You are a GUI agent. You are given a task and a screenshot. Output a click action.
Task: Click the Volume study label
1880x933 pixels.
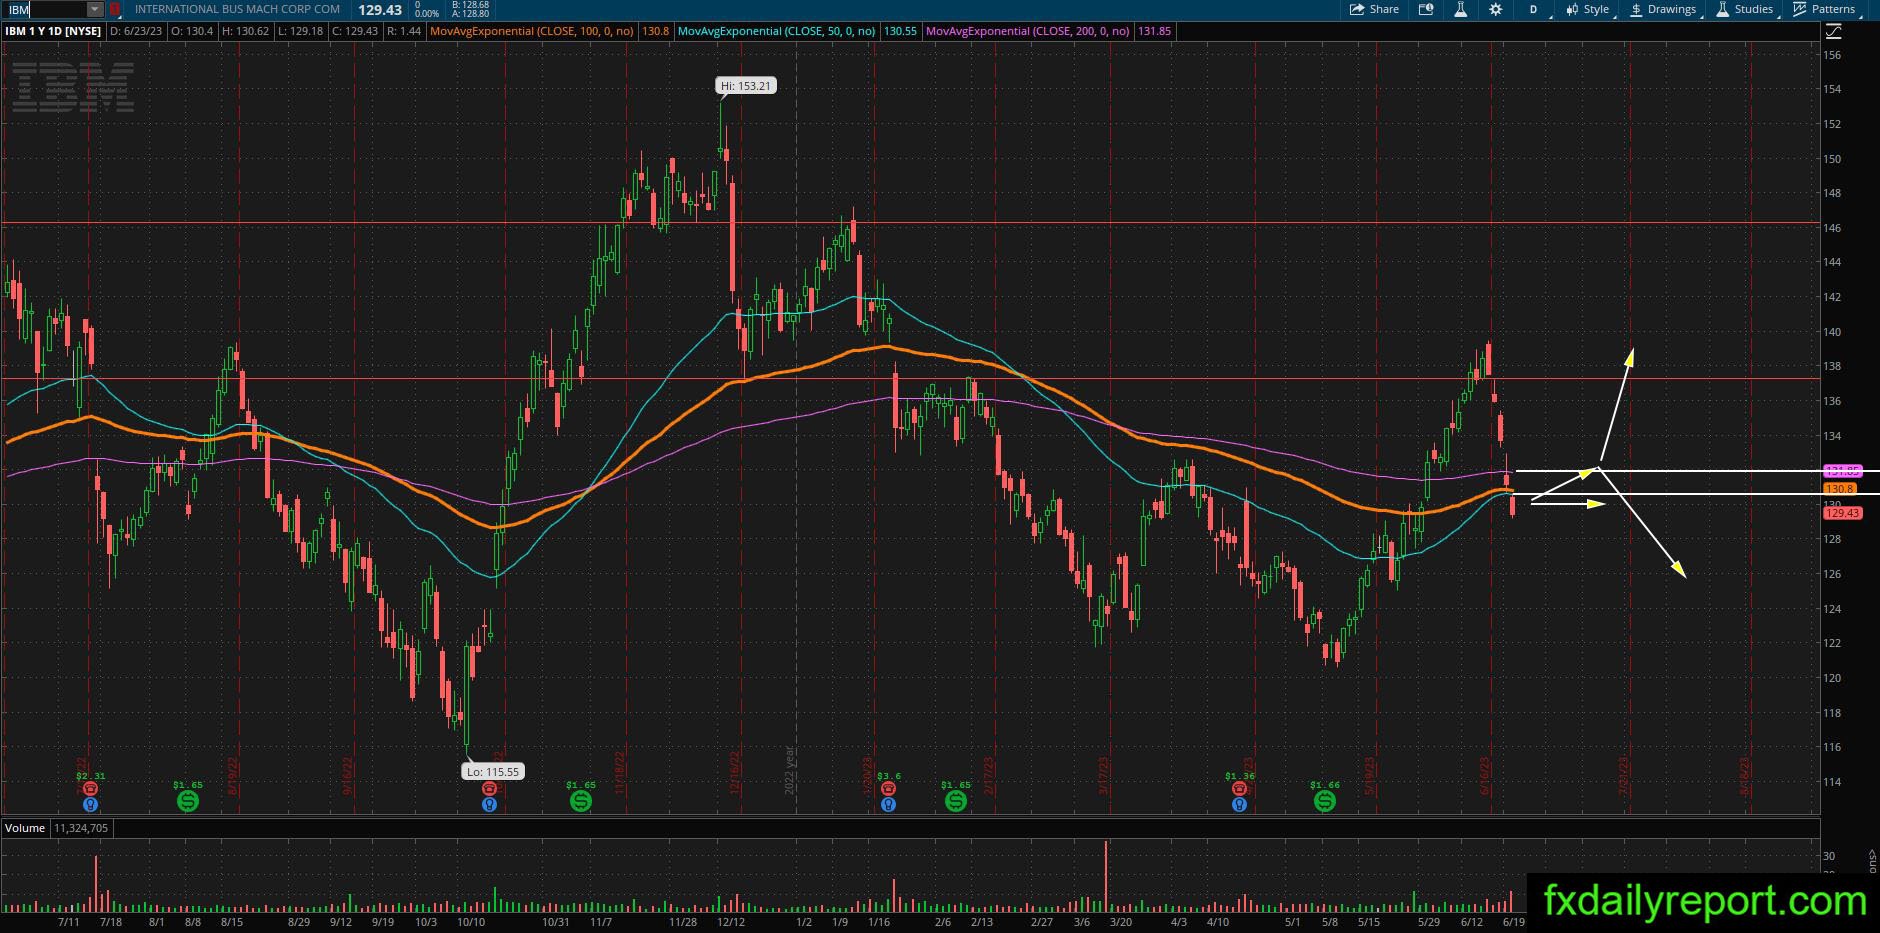click(x=25, y=828)
